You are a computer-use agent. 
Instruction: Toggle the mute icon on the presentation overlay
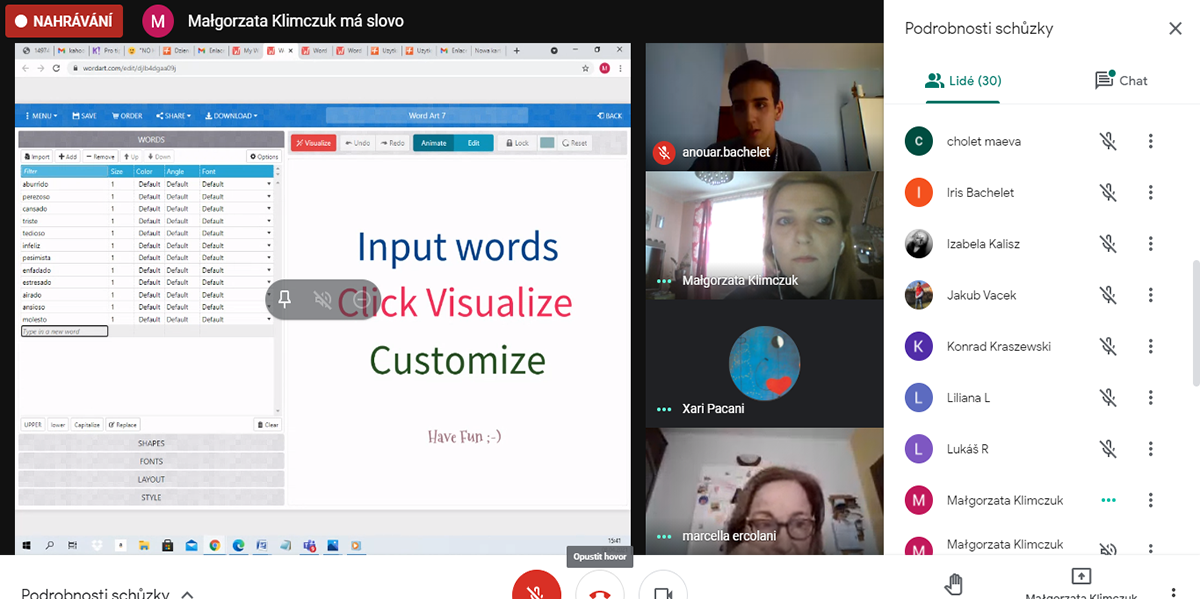tap(323, 300)
